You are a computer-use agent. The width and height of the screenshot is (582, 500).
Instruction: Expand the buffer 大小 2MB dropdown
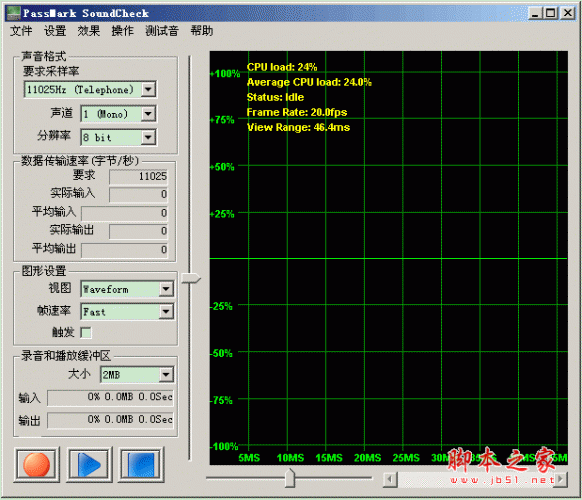click(166, 375)
